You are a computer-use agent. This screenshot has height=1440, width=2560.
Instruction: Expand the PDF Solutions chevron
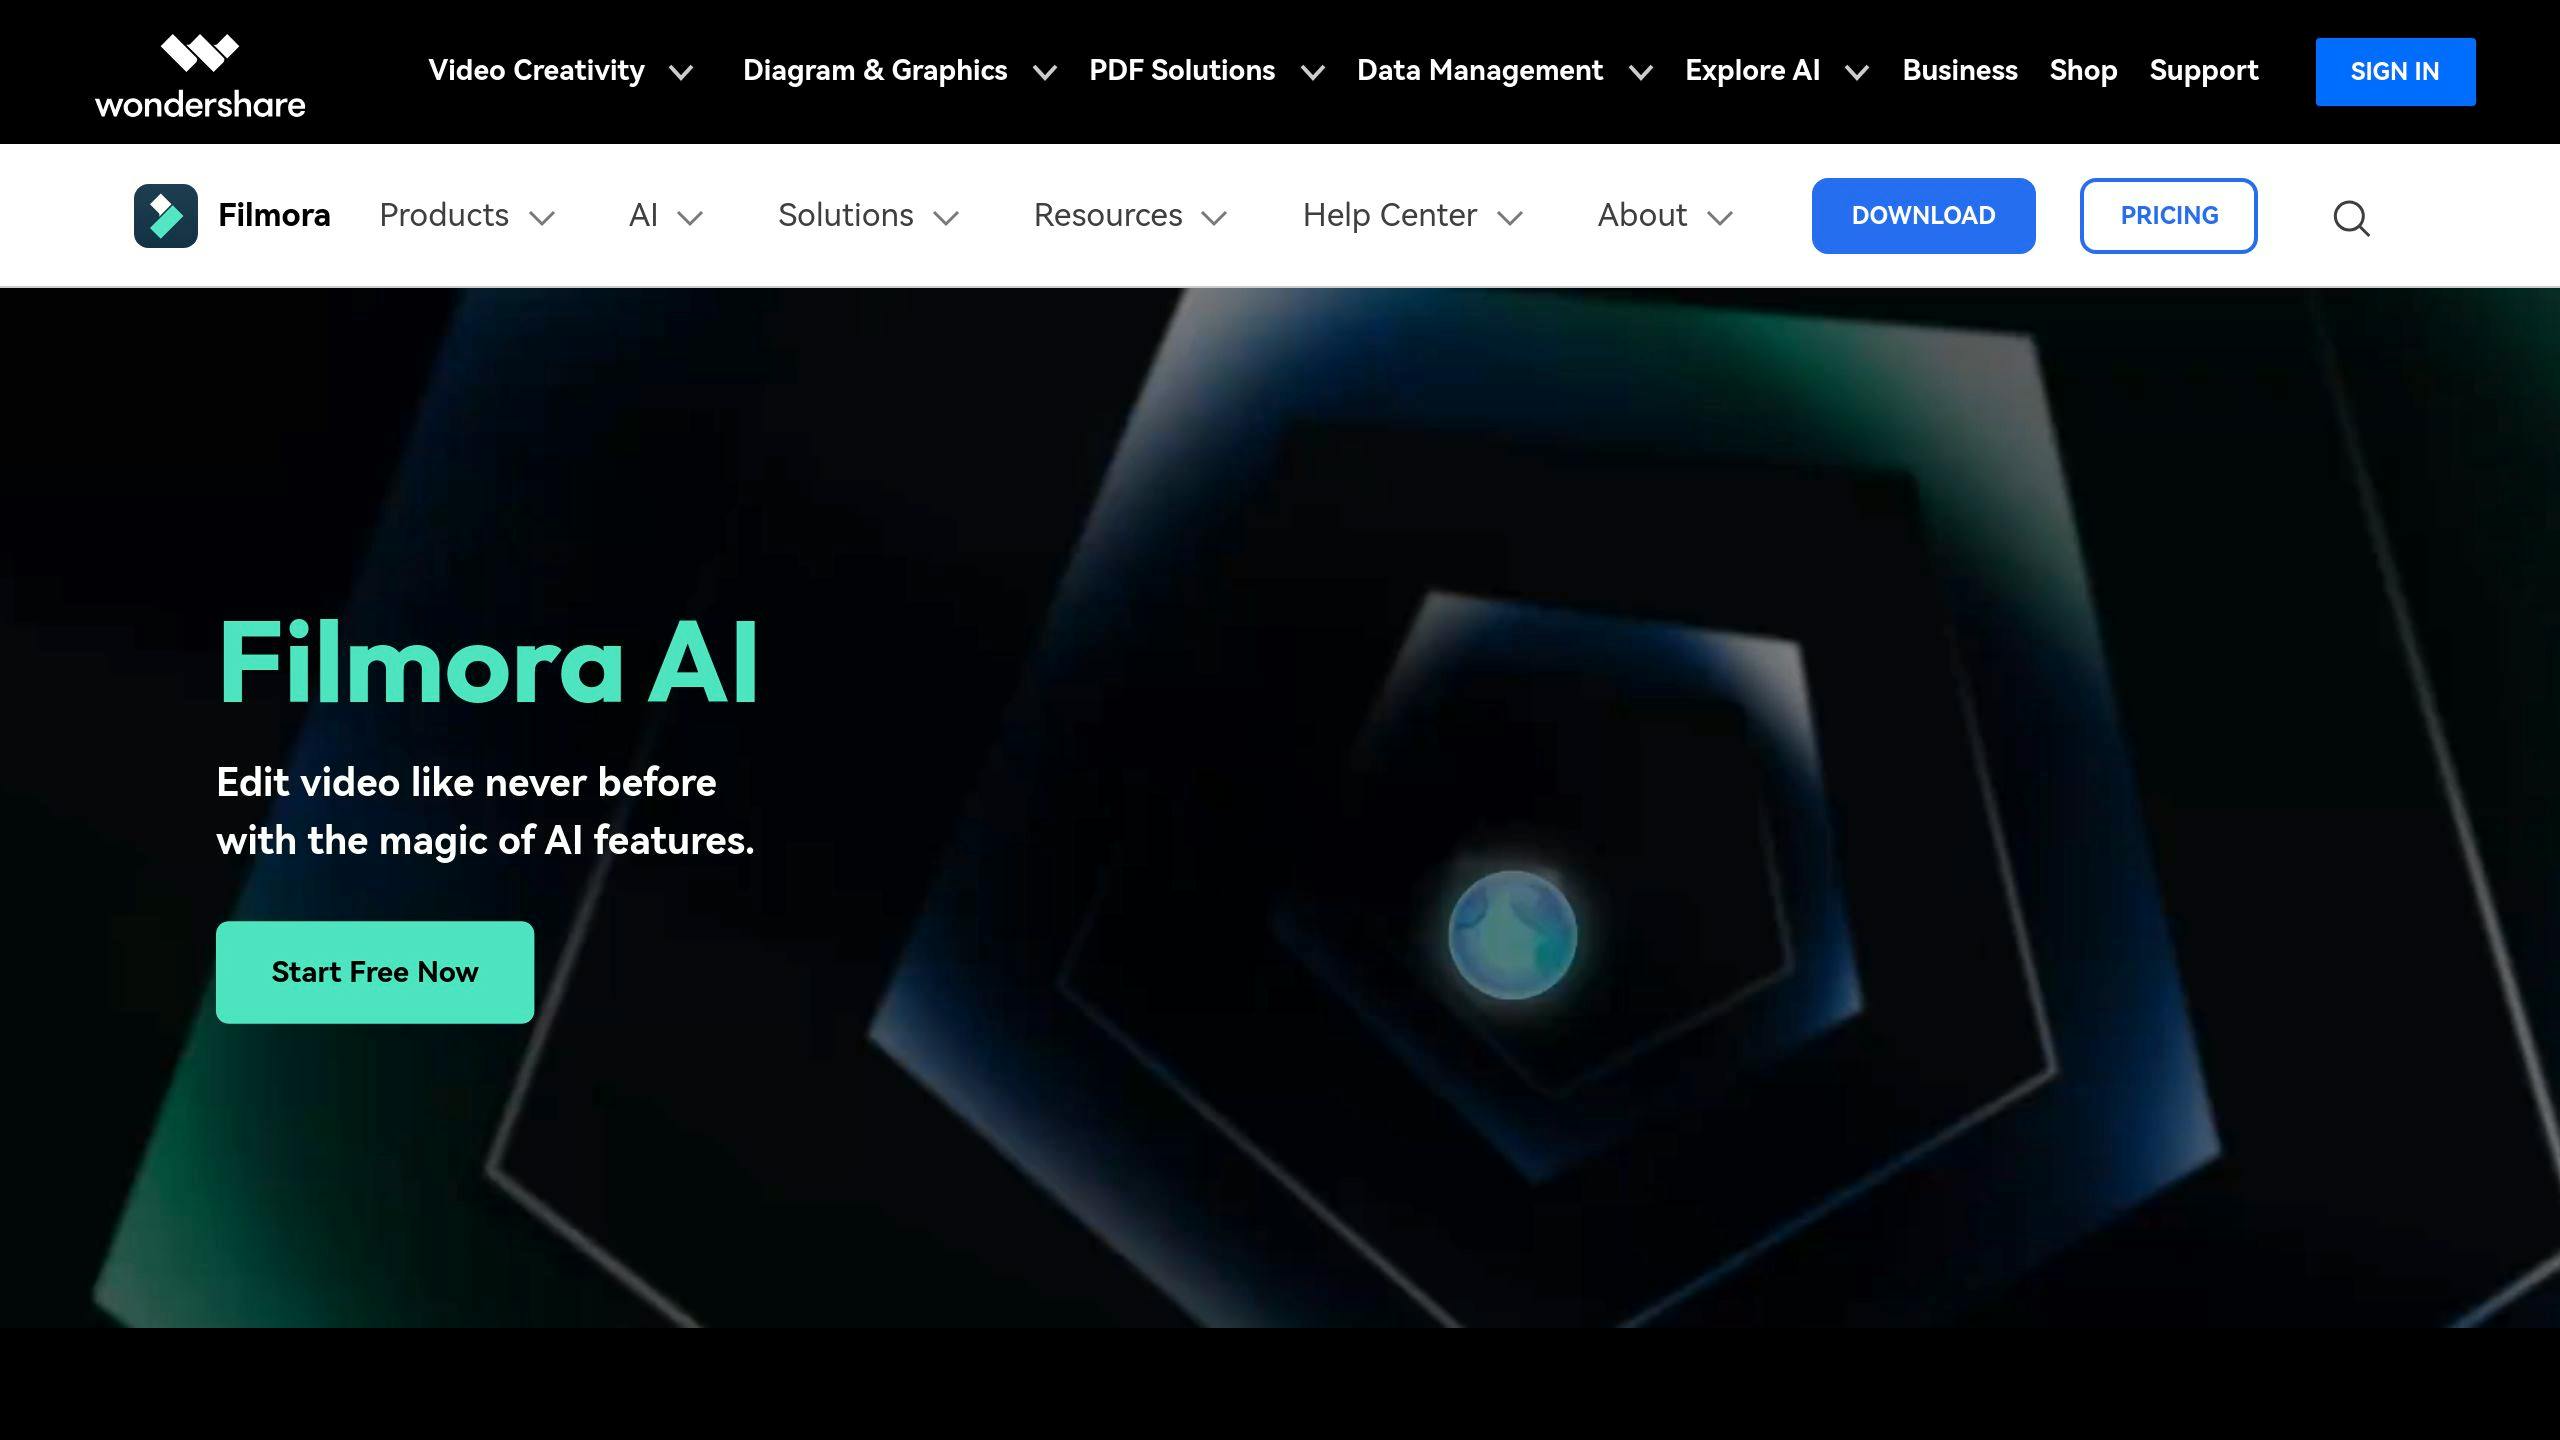[1313, 72]
